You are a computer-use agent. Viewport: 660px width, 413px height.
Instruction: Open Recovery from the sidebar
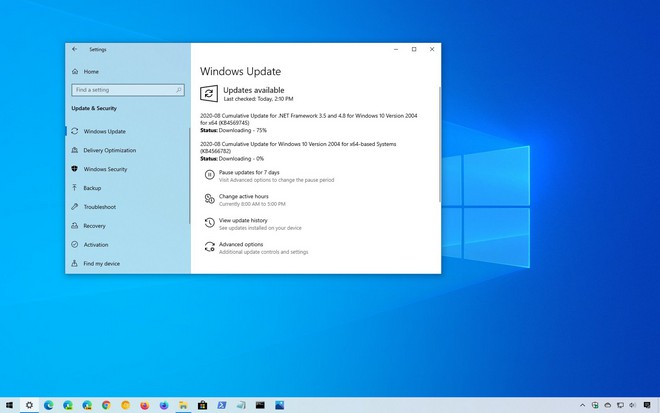pyautogui.click(x=94, y=226)
